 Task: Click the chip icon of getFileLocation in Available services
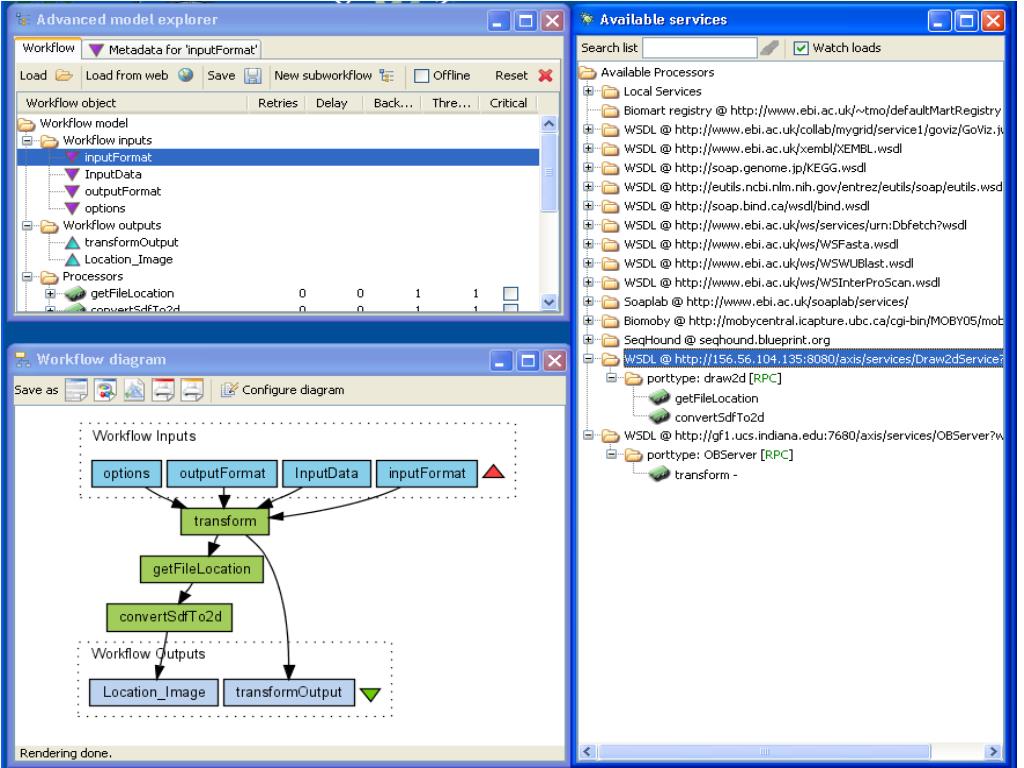[660, 397]
